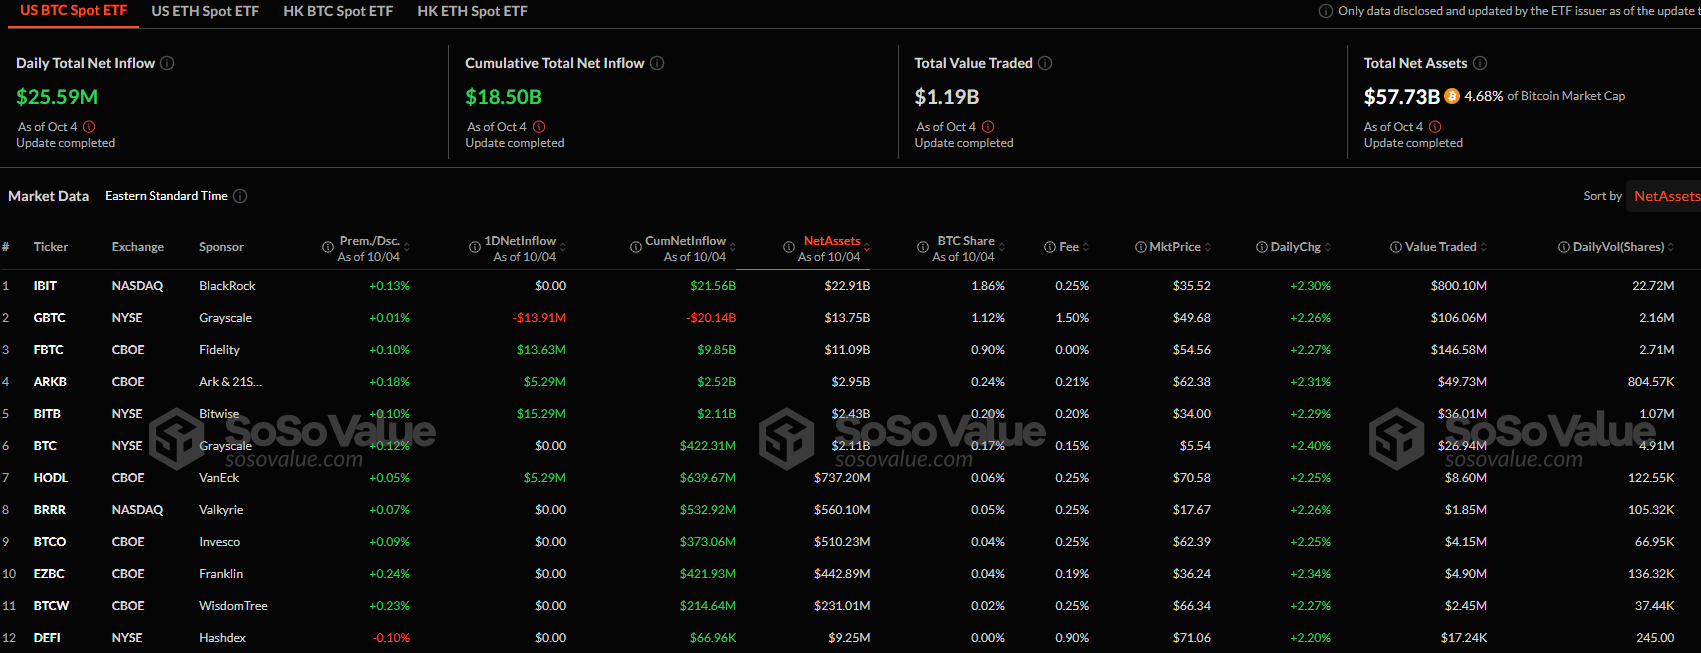The width and height of the screenshot is (1701, 653).
Task: Toggle NetAssets column sort arrows
Action: (867, 247)
